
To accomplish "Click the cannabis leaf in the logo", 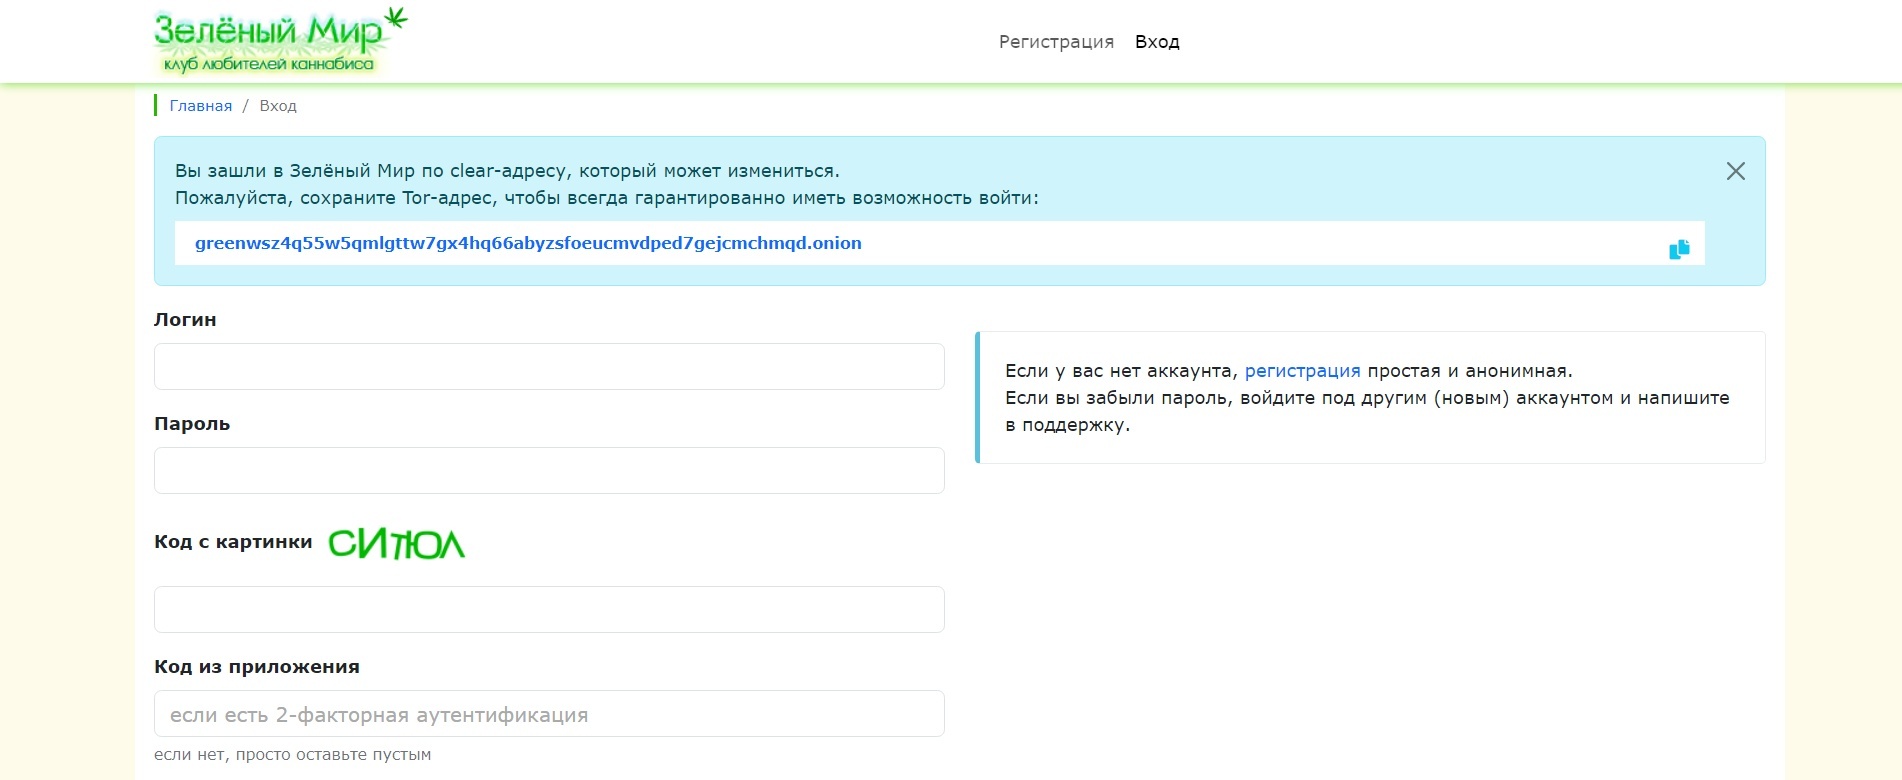I will click(397, 18).
